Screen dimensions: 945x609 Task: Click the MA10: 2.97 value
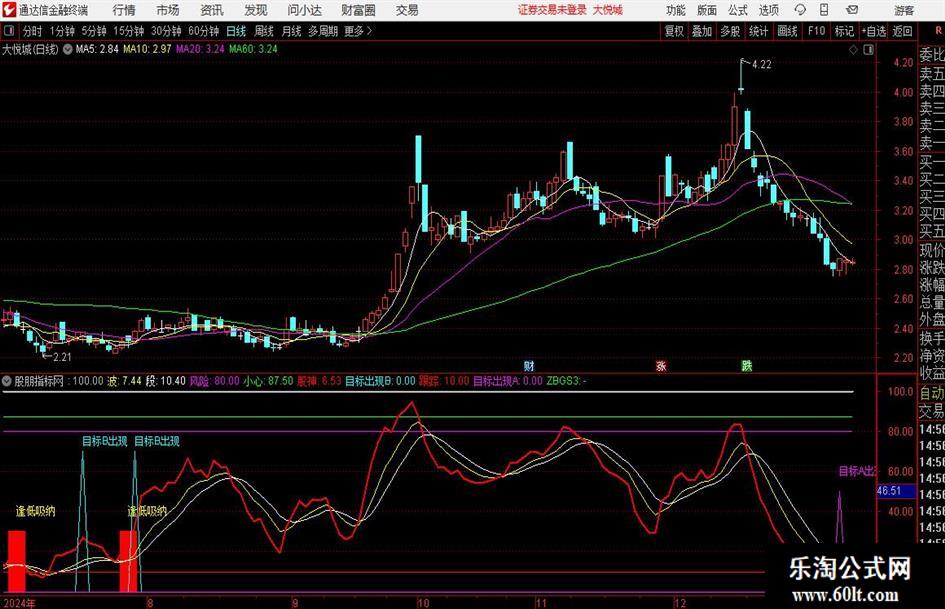[147, 49]
